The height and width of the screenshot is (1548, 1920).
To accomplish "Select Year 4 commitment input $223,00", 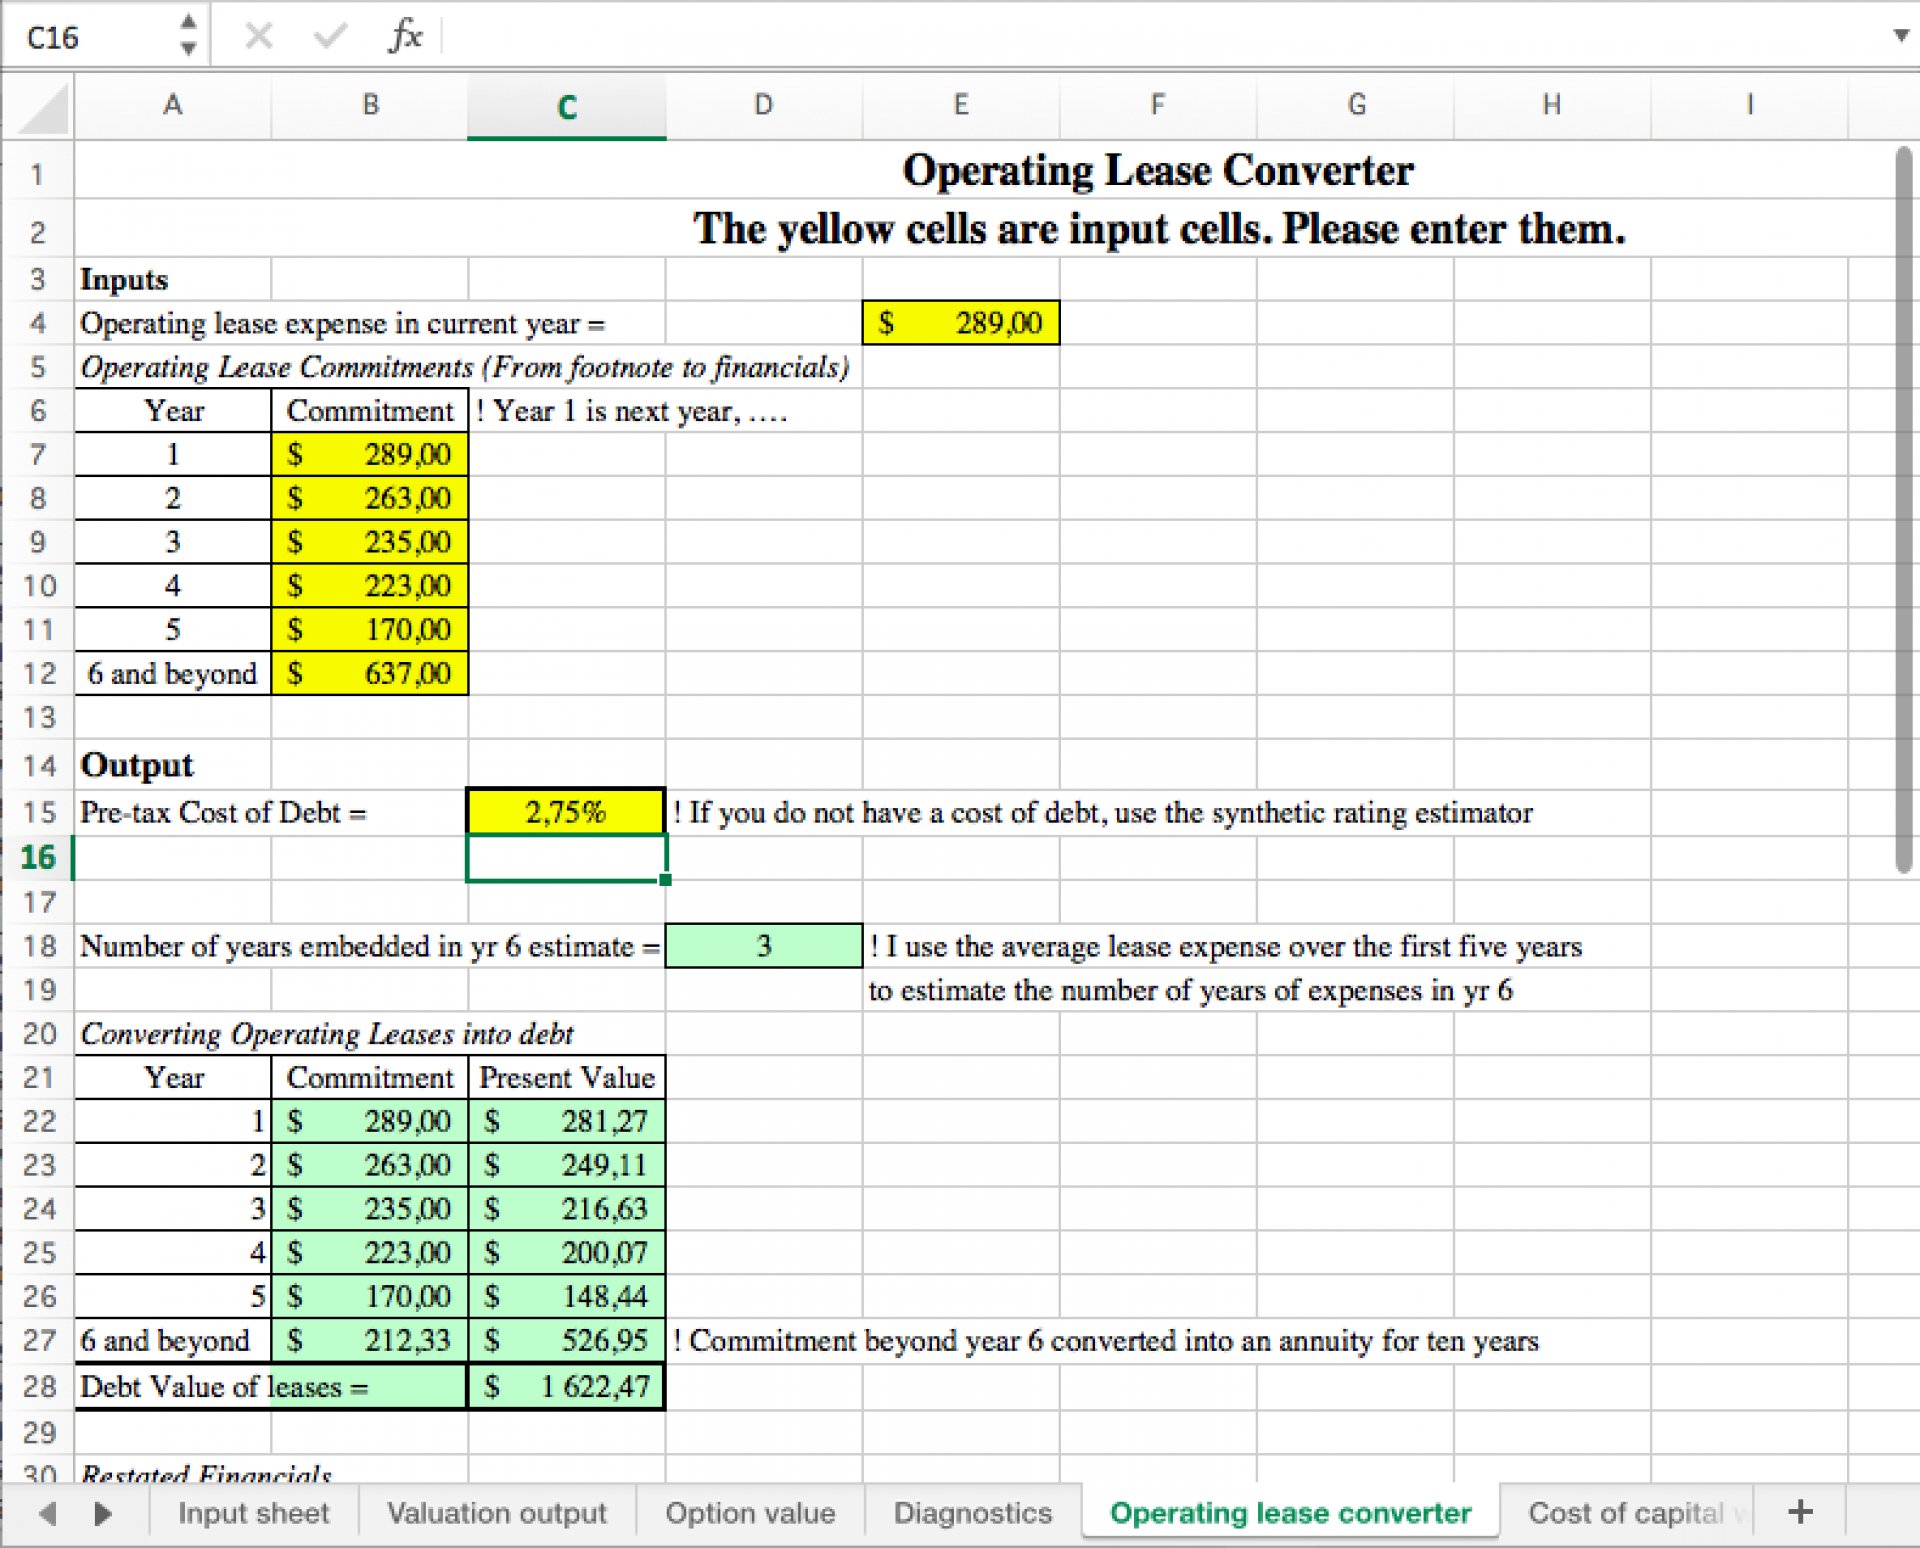I will (370, 585).
